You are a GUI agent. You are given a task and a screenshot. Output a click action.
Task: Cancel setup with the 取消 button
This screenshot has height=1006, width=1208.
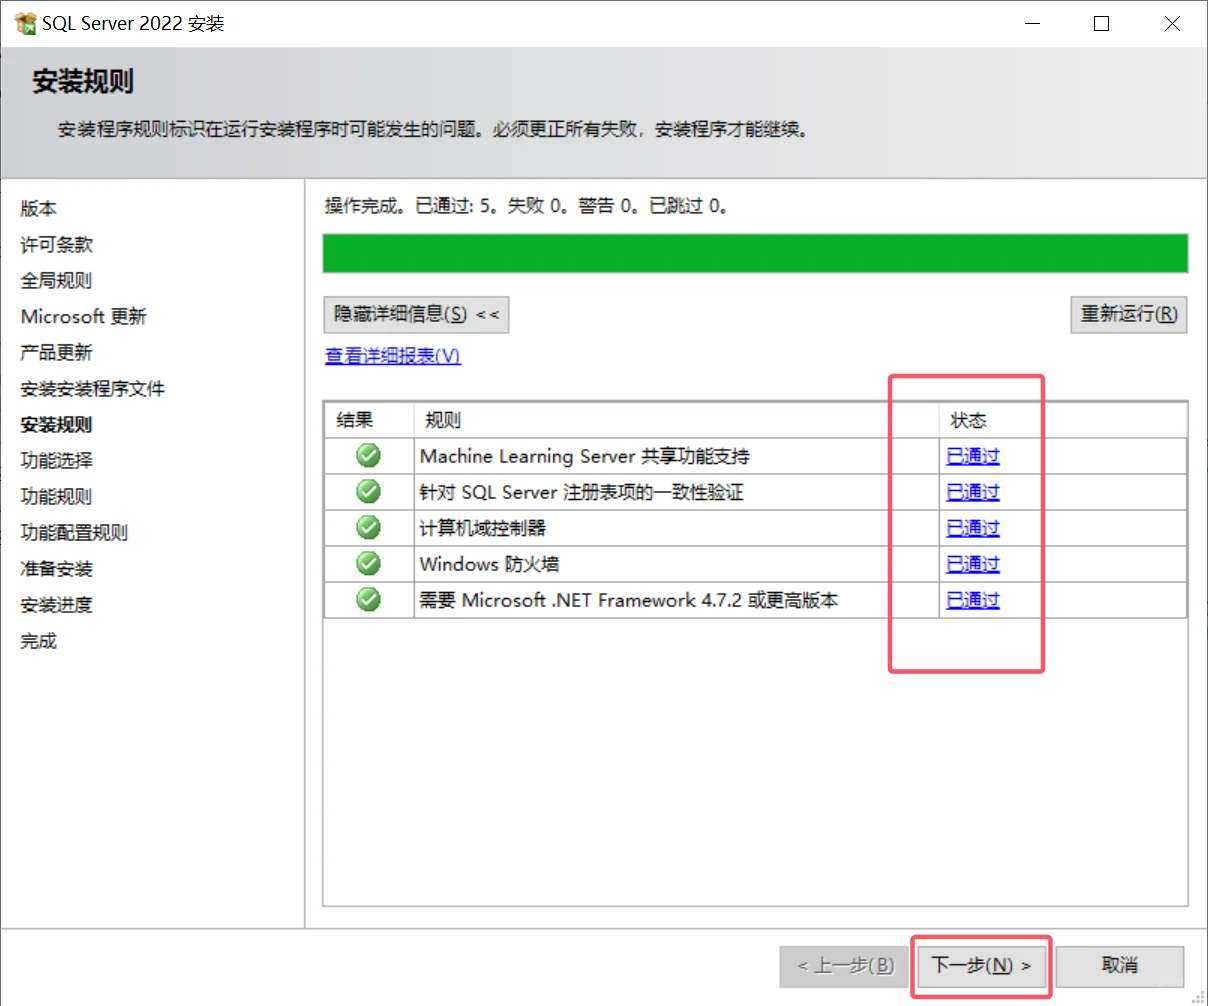pyautogui.click(x=1119, y=965)
